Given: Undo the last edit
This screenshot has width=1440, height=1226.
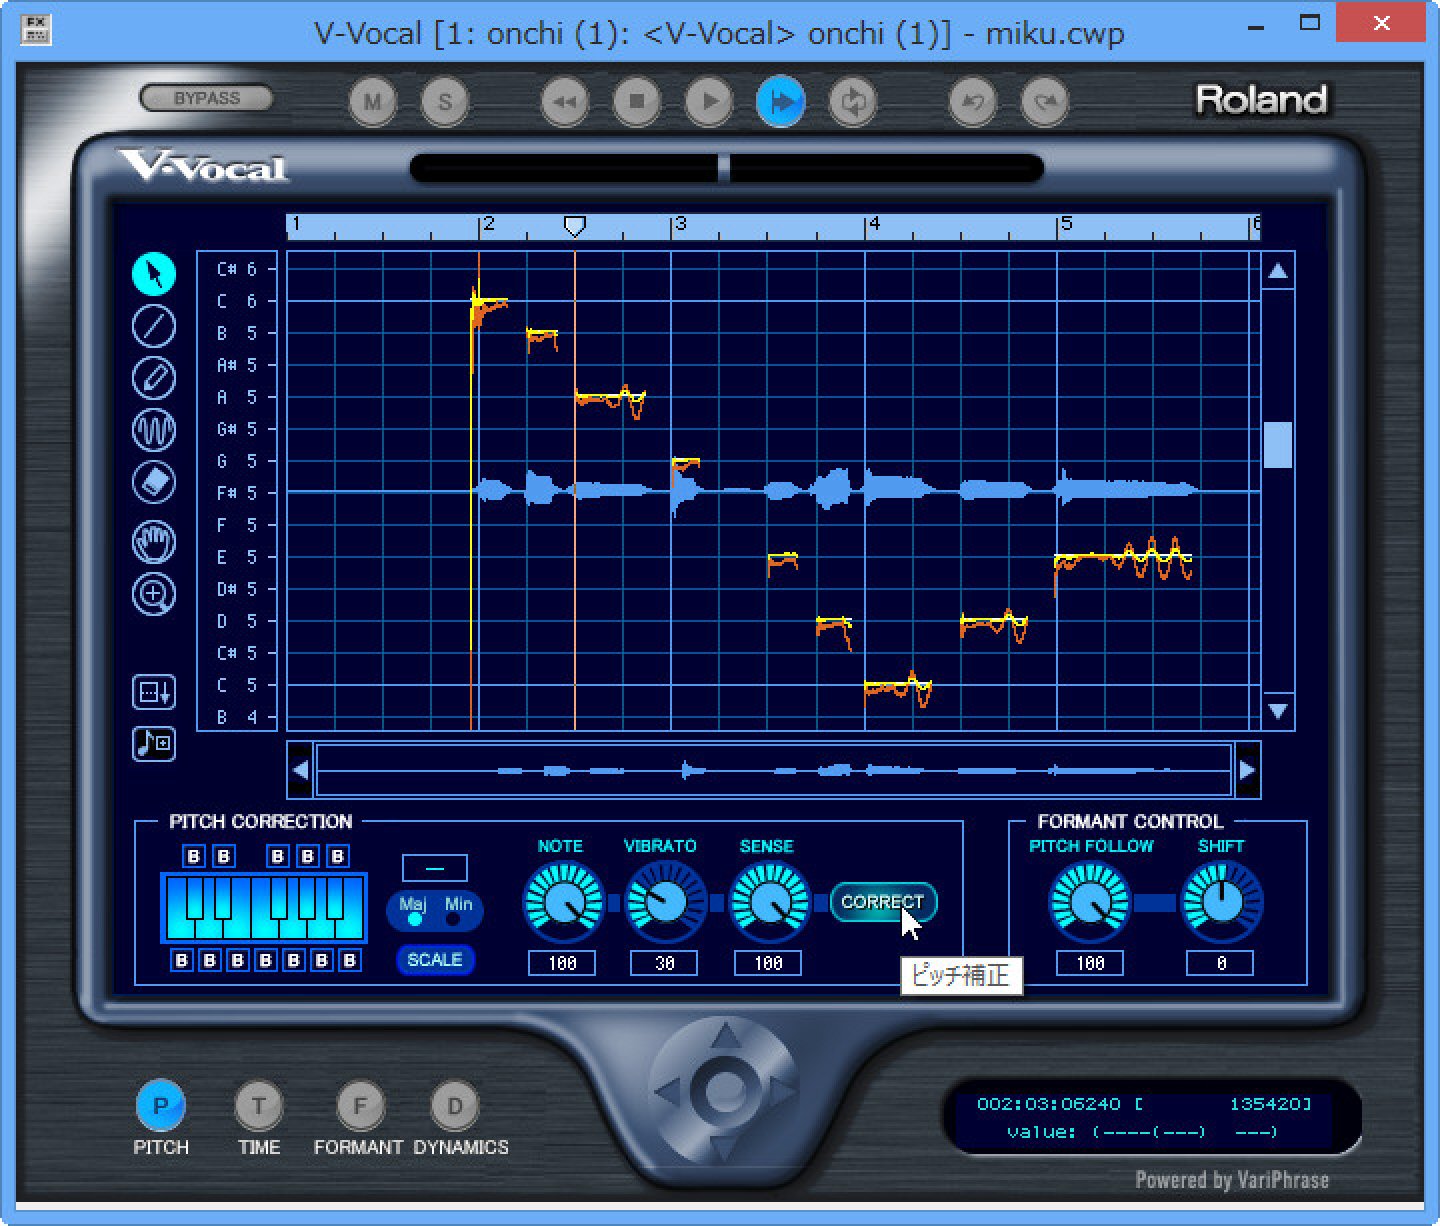Looking at the screenshot, I should tap(973, 102).
